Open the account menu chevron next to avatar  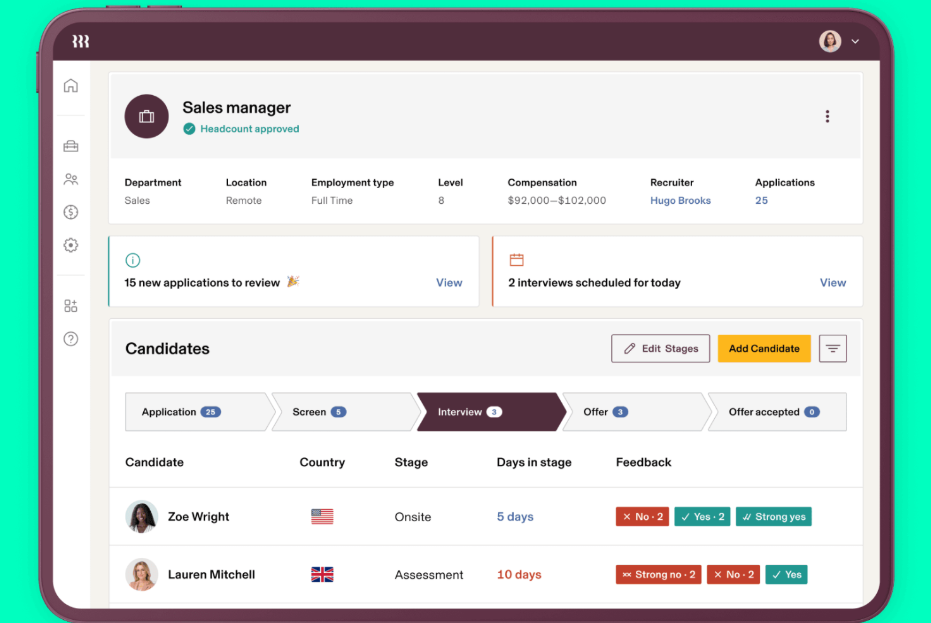[855, 41]
